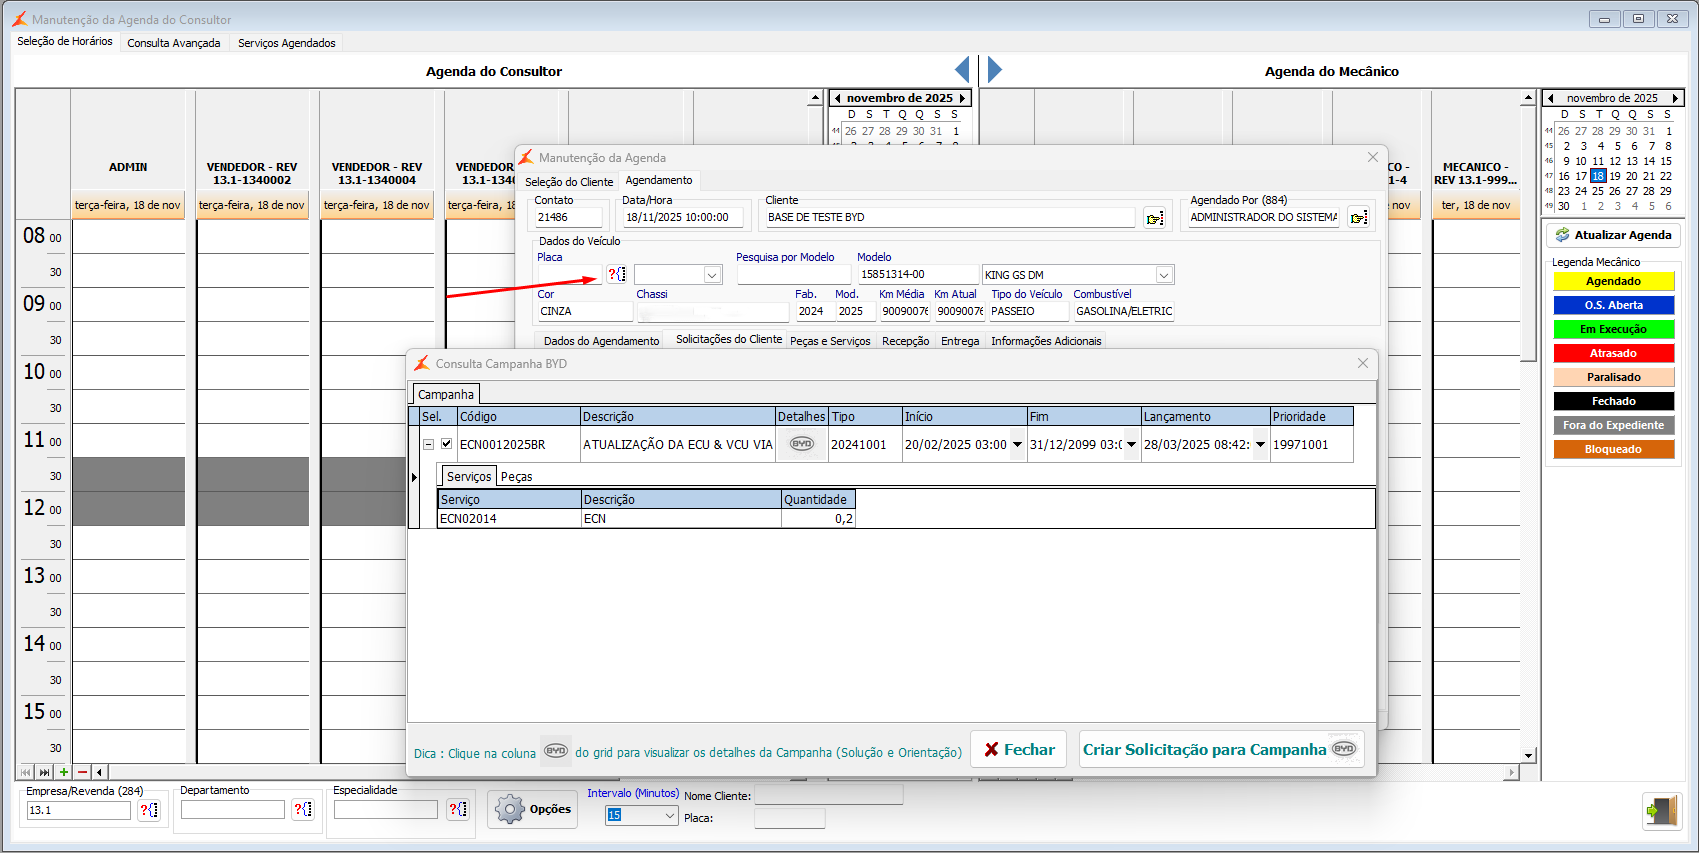Collapse the campaign row tree expander
Viewport: 1699px width, 853px height.
pyautogui.click(x=428, y=444)
